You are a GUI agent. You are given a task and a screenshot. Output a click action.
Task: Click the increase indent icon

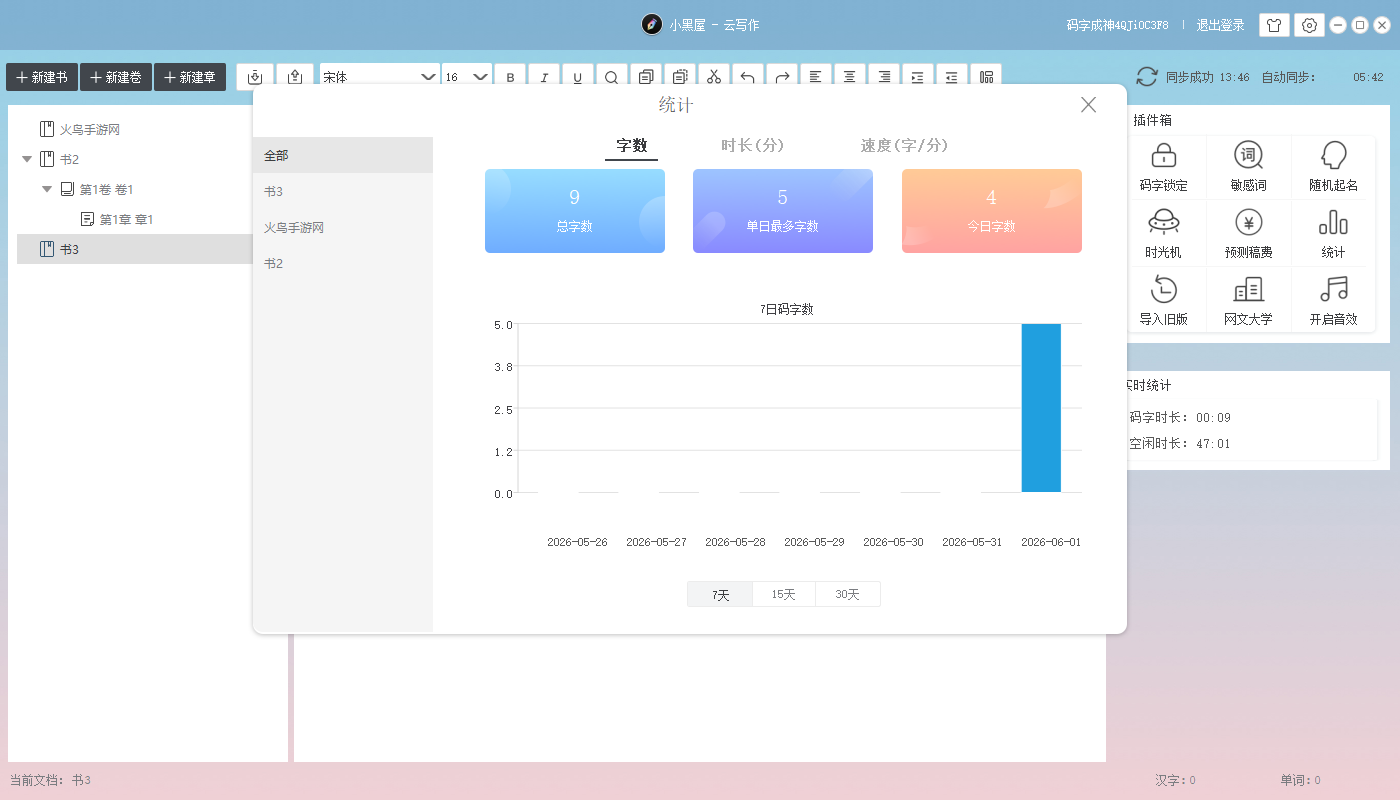918,77
